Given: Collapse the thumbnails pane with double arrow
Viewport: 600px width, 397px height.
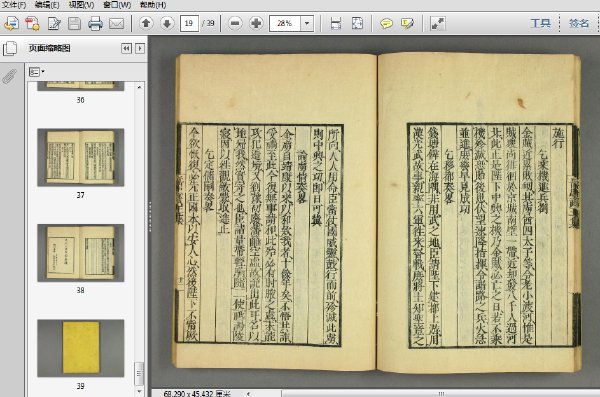Looking at the screenshot, I should (x=126, y=48).
